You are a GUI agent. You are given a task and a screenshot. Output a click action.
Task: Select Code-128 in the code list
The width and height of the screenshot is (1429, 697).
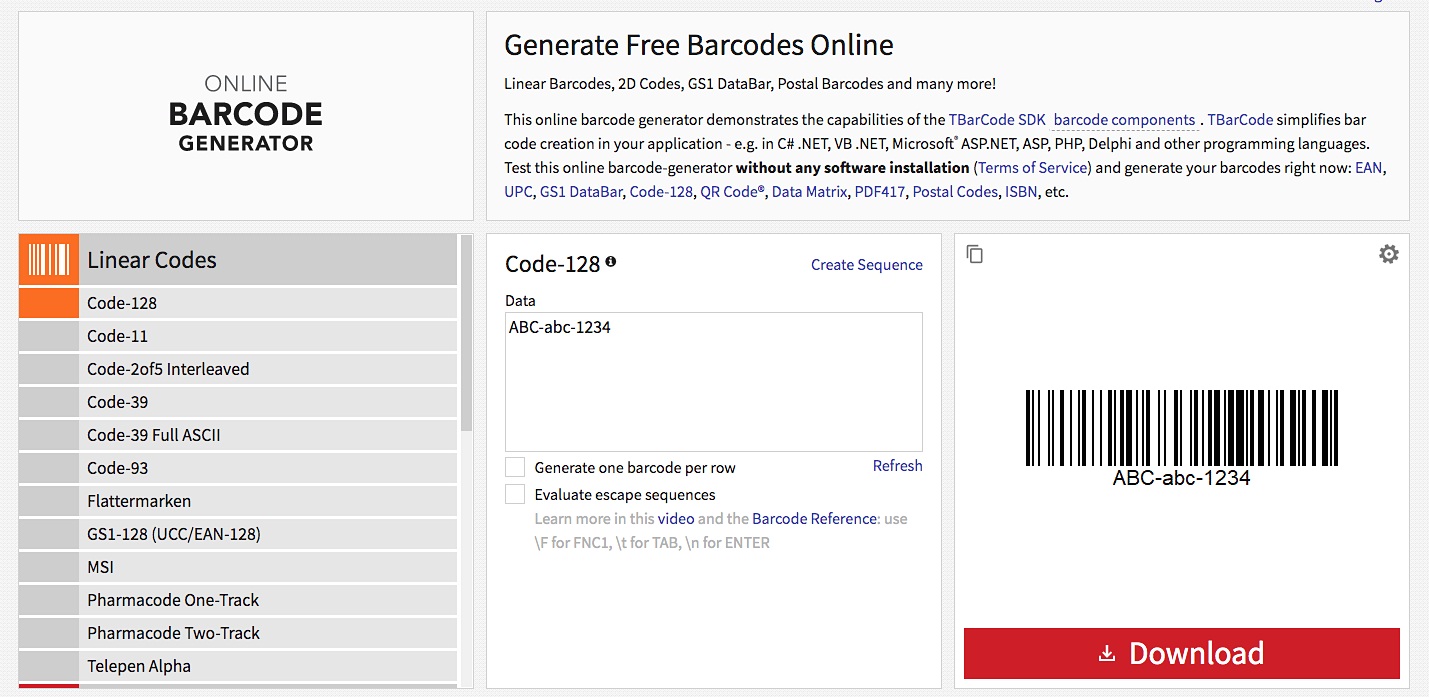coord(238,303)
